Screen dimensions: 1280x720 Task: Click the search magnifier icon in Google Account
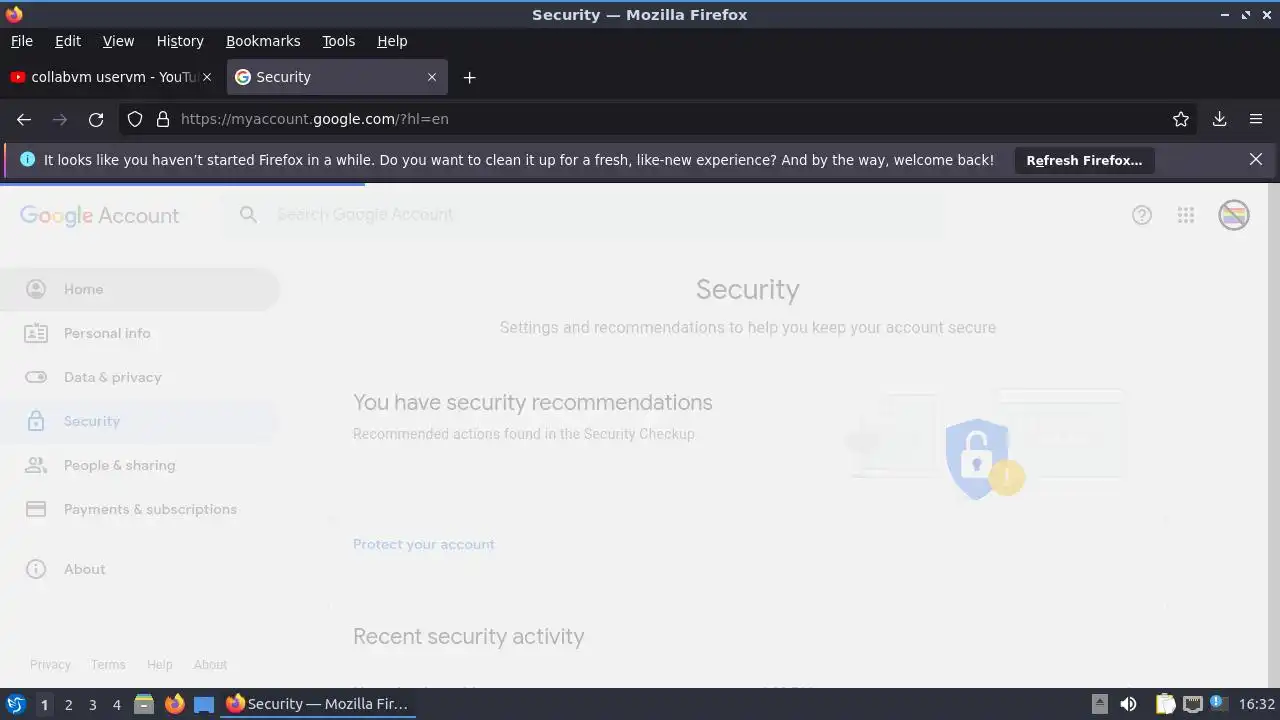249,215
